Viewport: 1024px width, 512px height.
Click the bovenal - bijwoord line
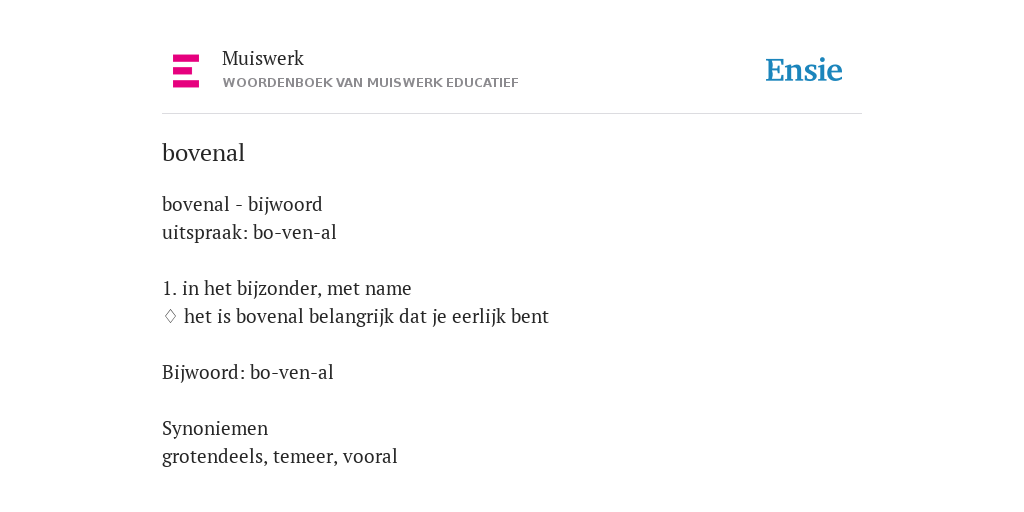(242, 205)
